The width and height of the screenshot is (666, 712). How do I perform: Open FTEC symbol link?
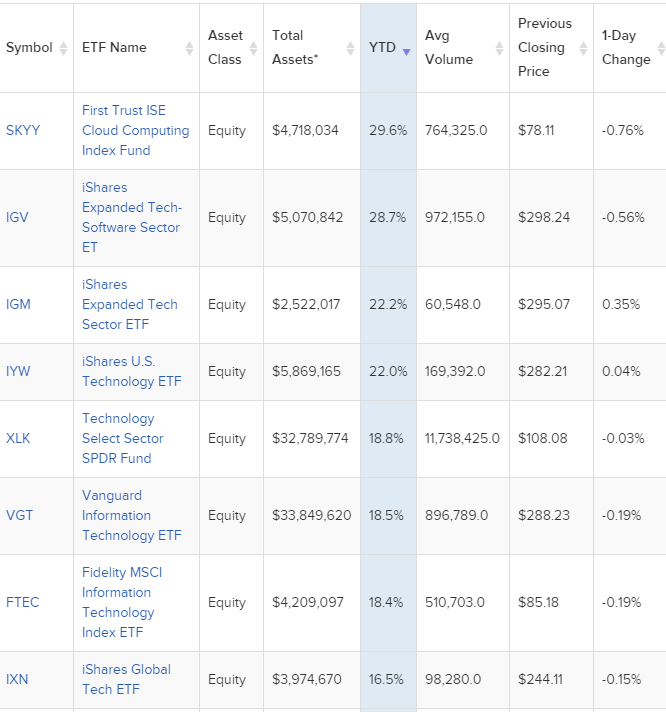[x=23, y=603]
